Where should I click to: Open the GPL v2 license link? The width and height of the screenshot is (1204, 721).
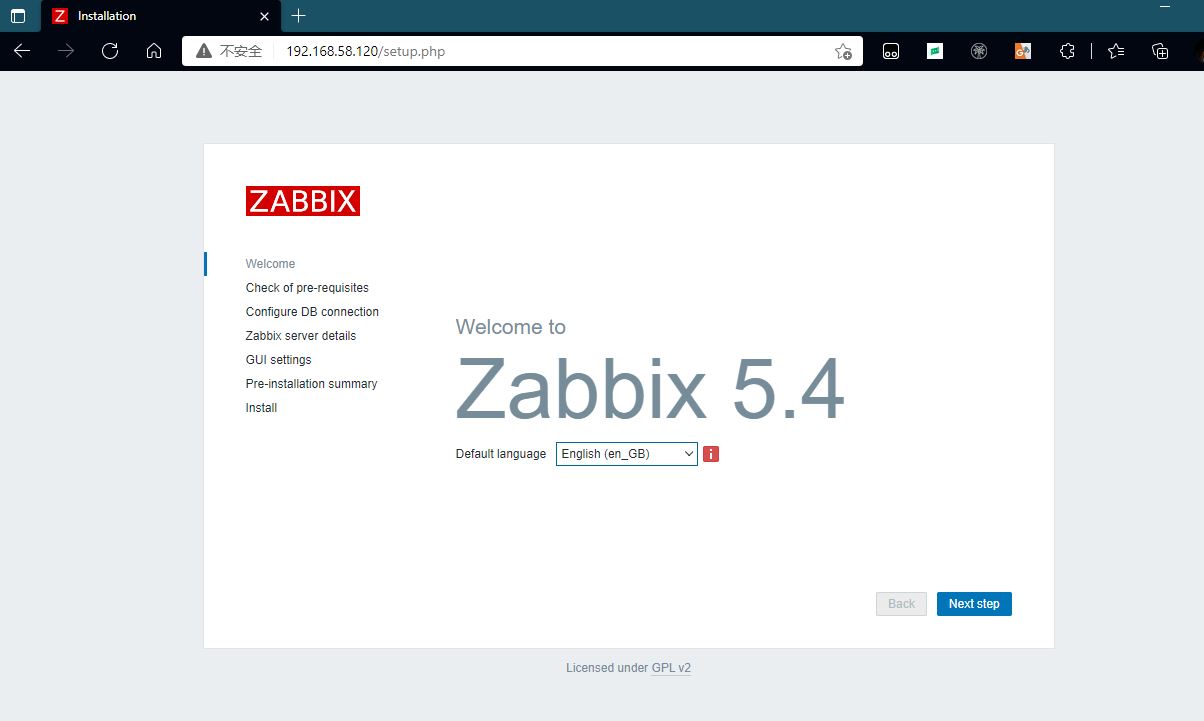click(671, 668)
